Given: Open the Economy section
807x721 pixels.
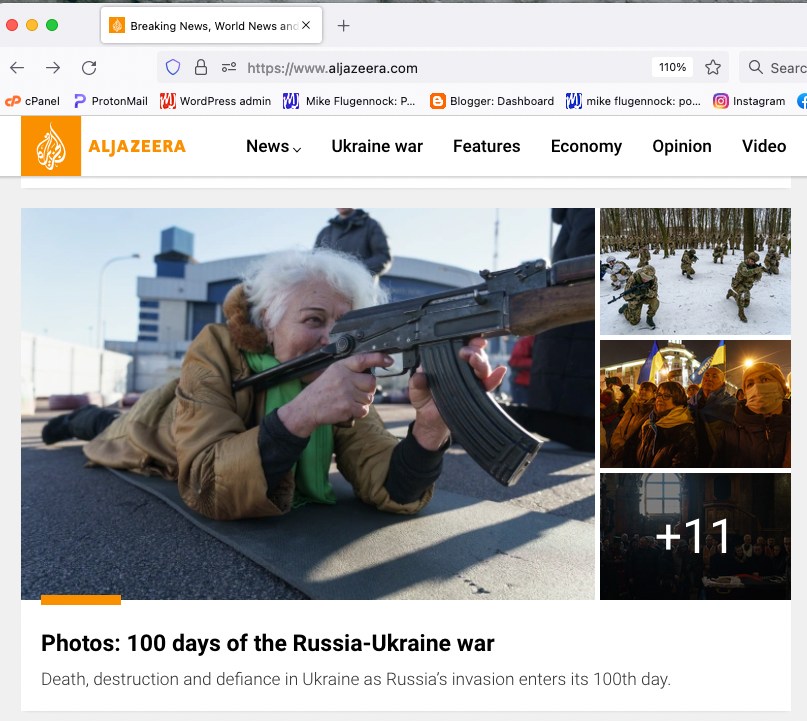Looking at the screenshot, I should (586, 146).
